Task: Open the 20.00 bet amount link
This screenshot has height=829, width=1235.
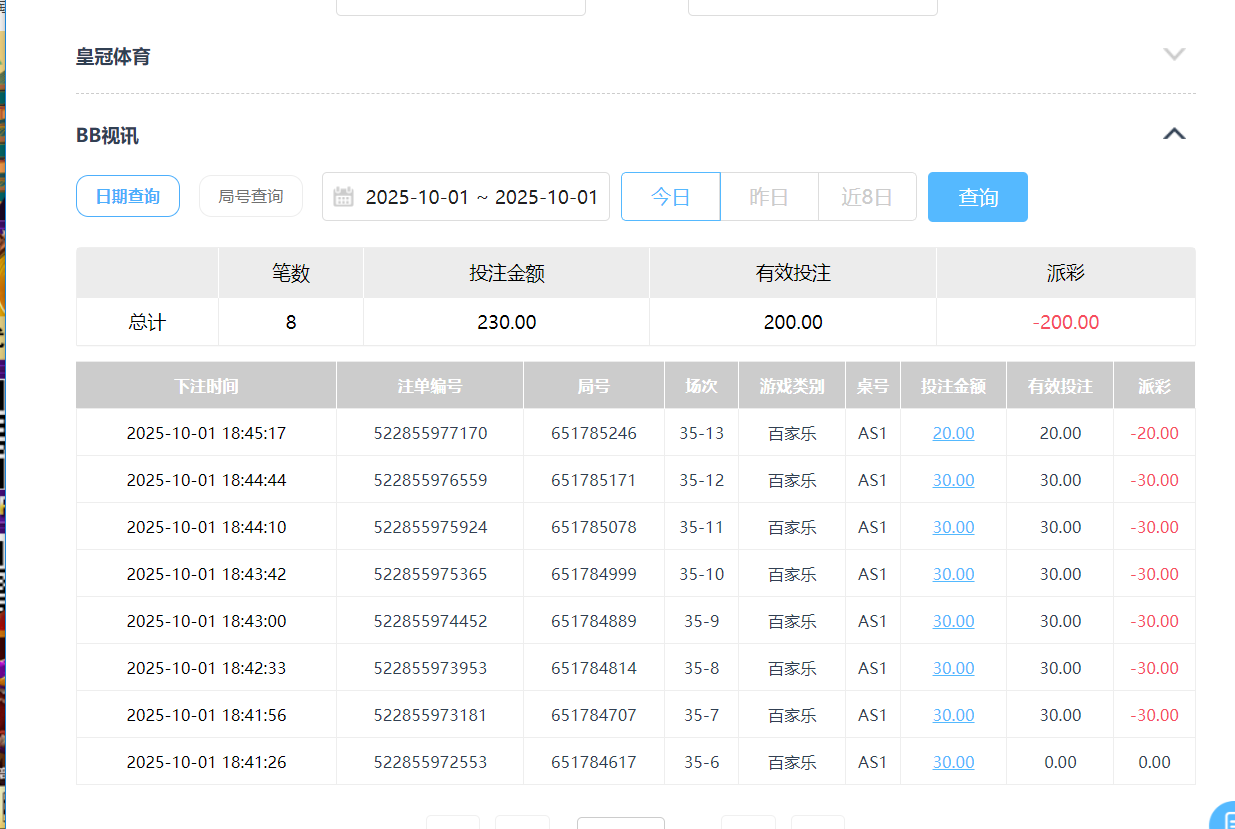Action: pyautogui.click(x=953, y=433)
